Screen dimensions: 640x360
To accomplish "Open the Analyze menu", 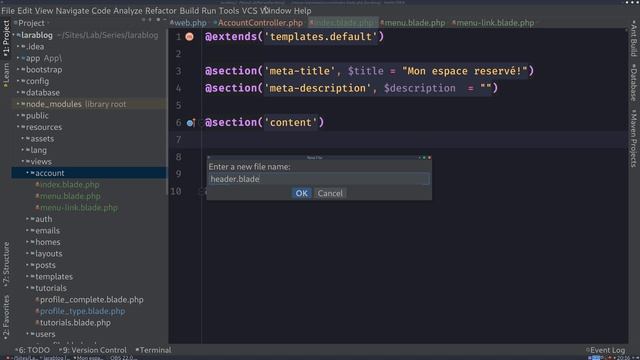I will click(128, 11).
